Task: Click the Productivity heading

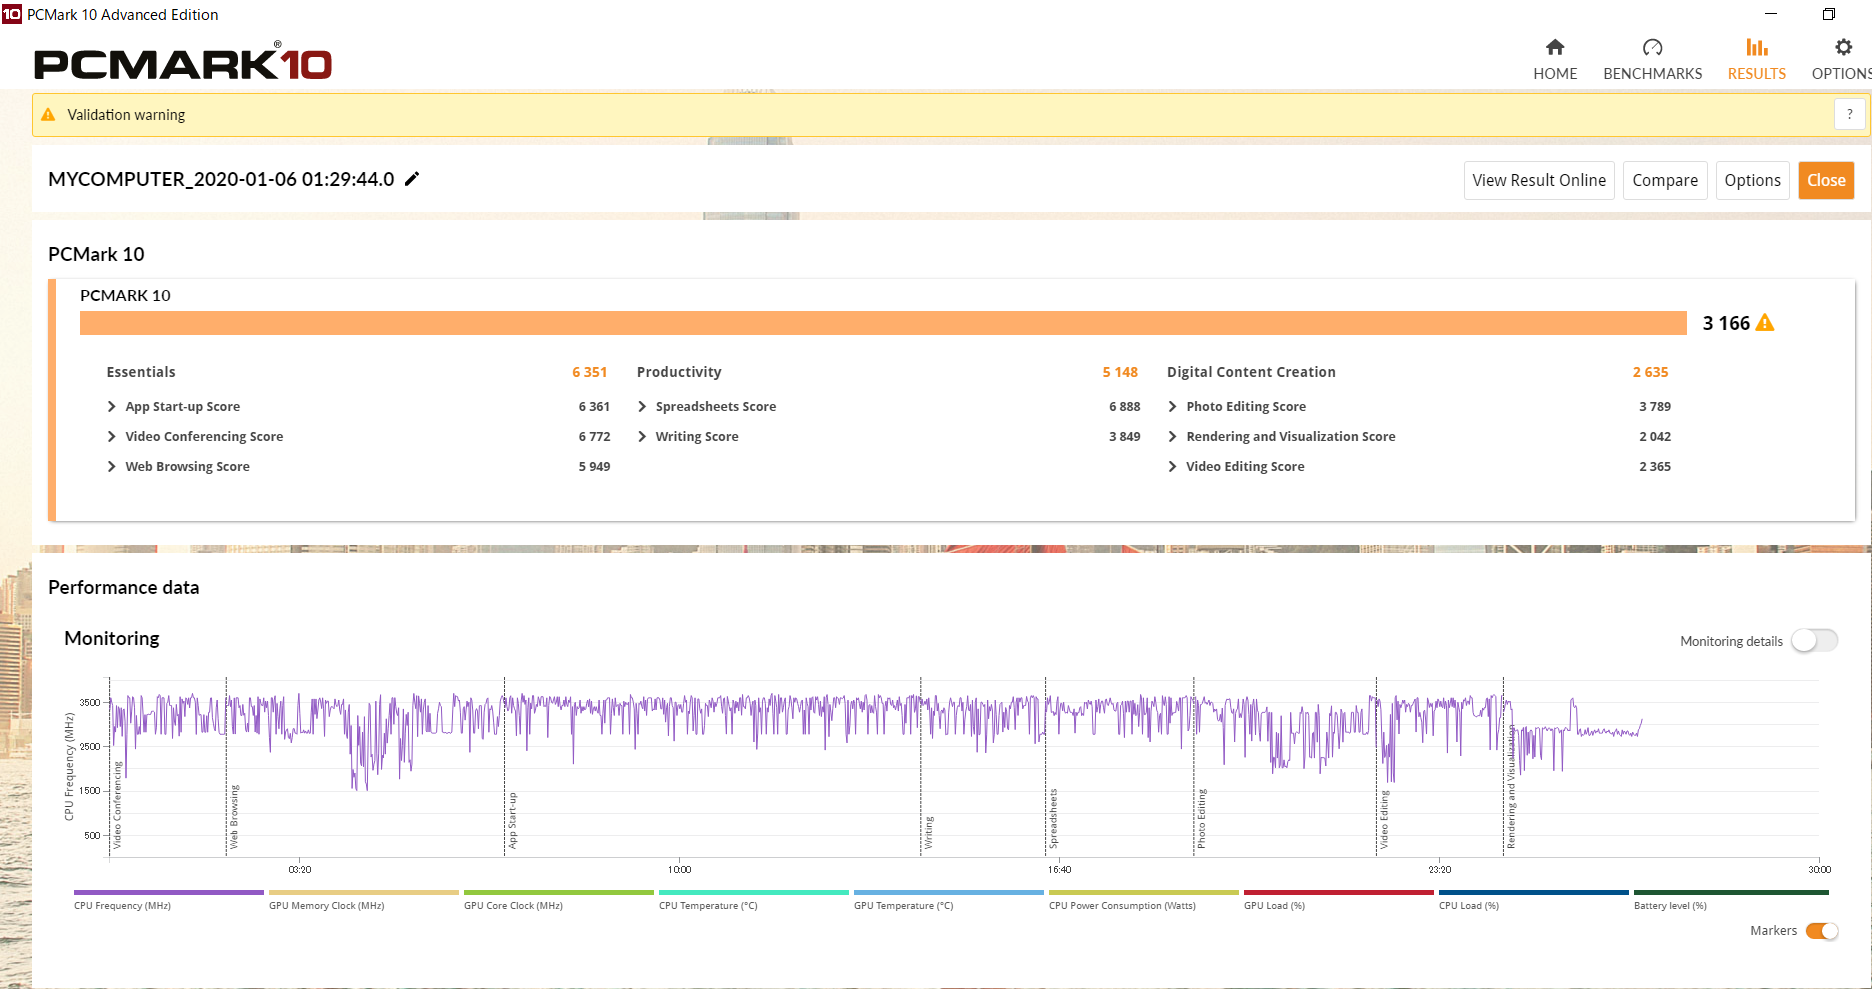Action: click(679, 372)
